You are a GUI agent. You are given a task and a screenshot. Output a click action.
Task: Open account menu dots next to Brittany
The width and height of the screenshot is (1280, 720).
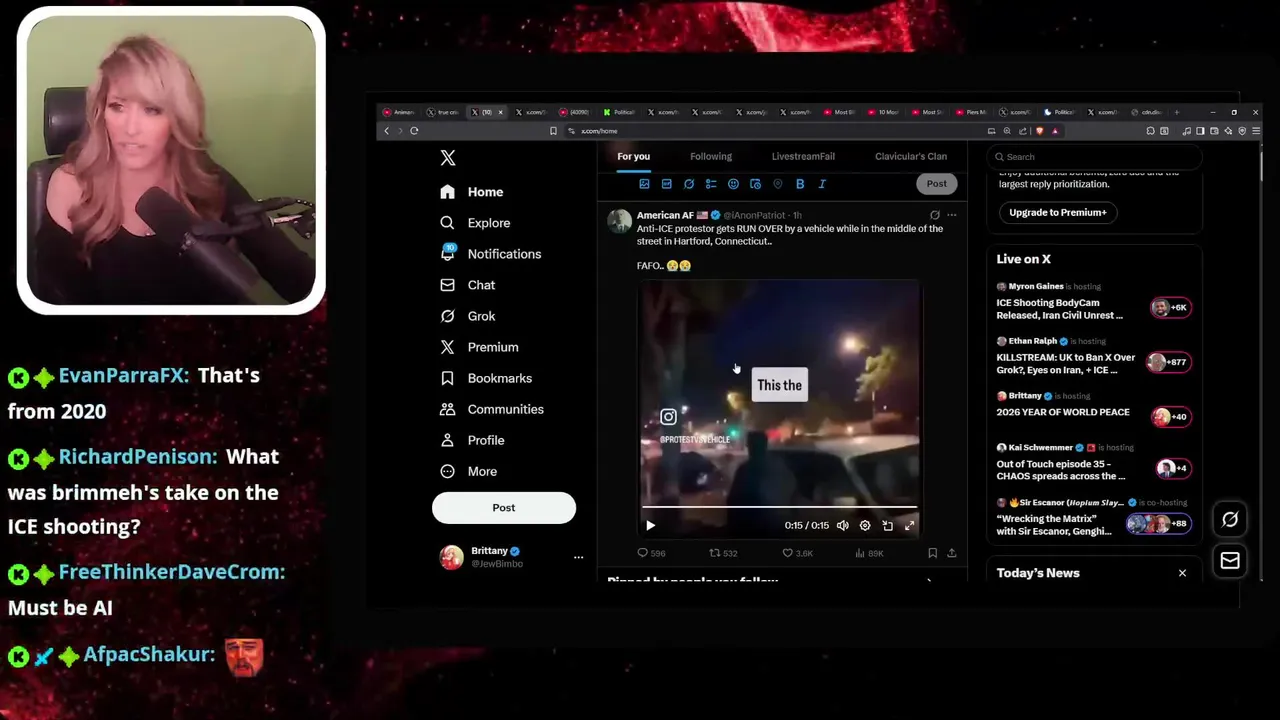click(x=578, y=557)
